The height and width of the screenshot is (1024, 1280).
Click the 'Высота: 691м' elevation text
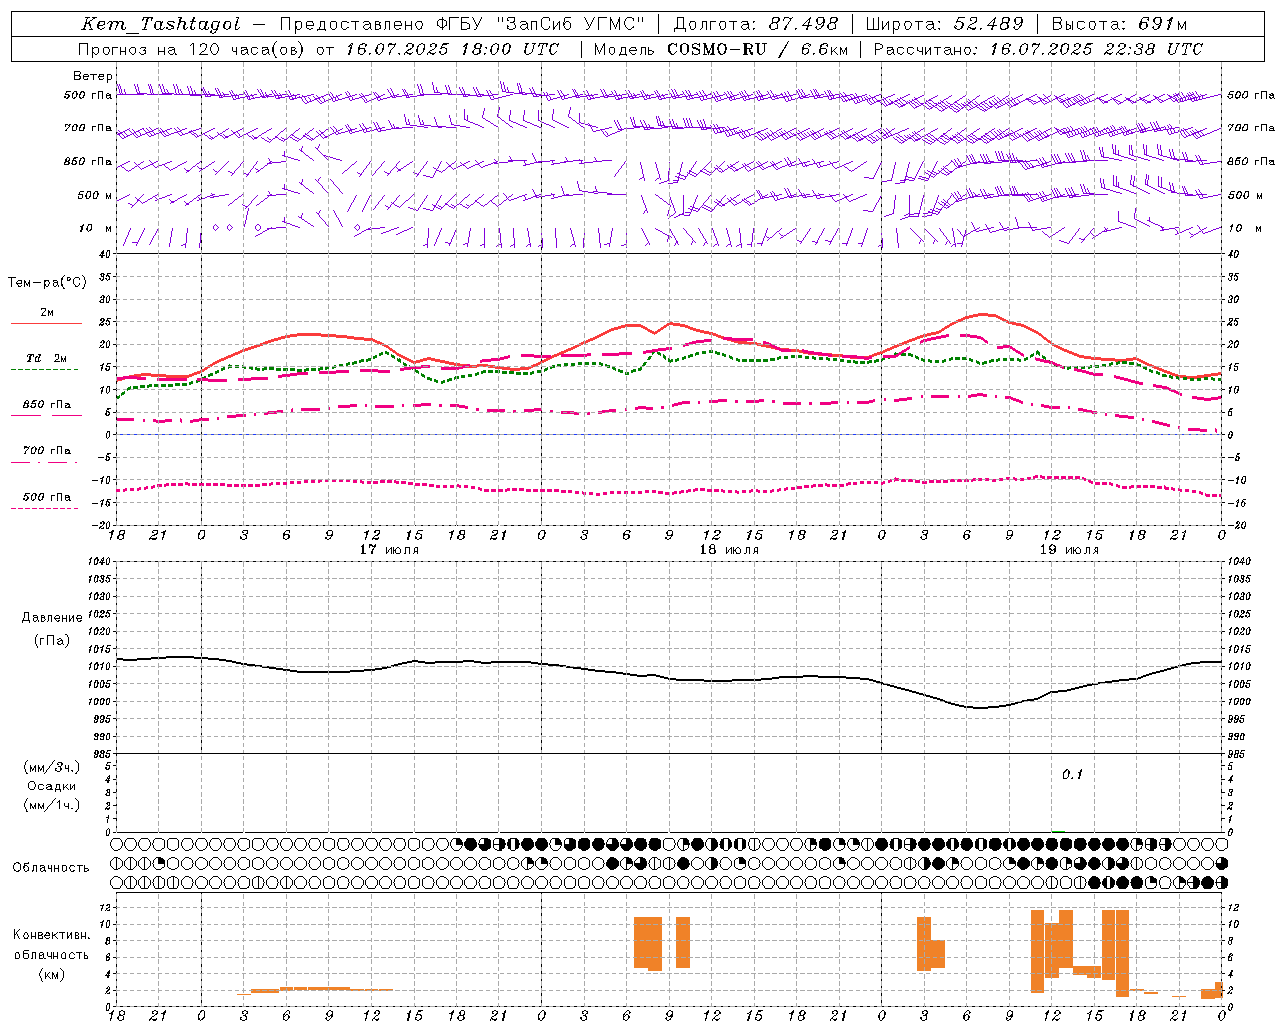[1120, 24]
